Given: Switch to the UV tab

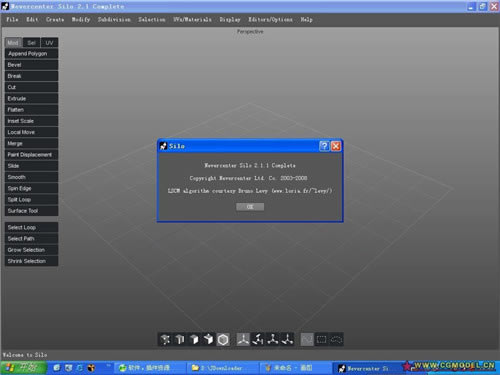Looking at the screenshot, I should (x=49, y=43).
